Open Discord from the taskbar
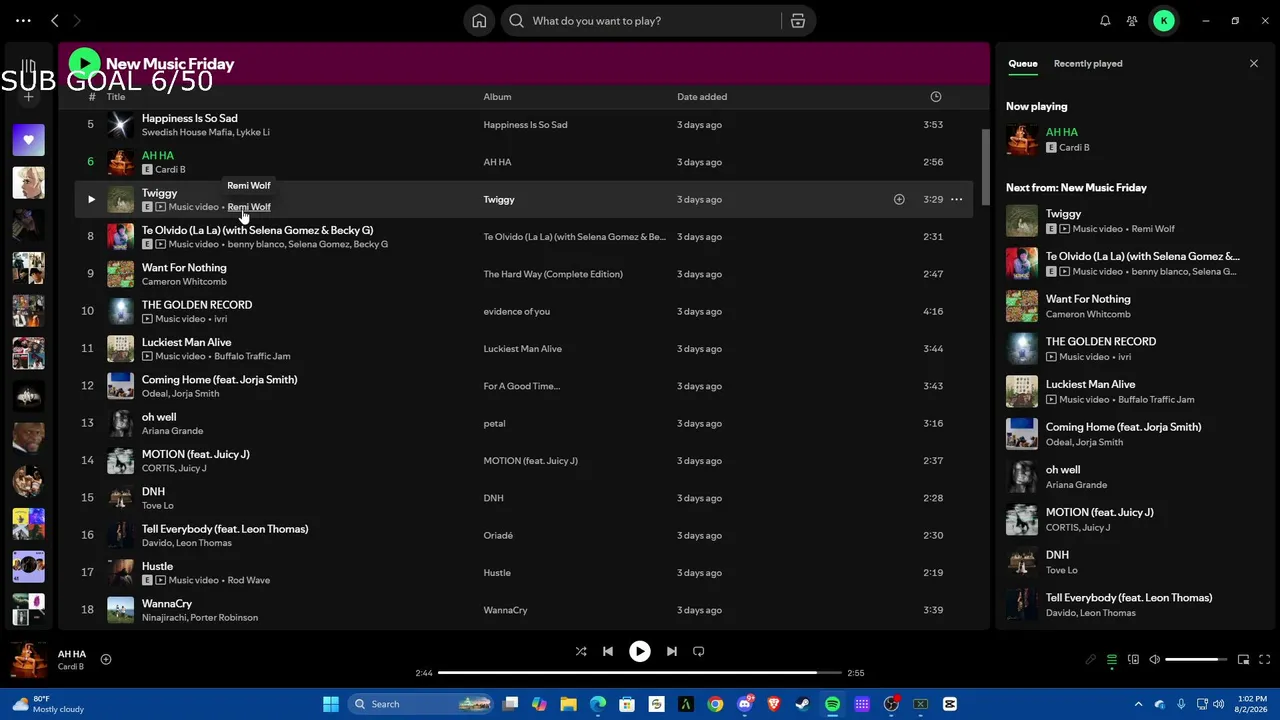The width and height of the screenshot is (1280, 720). 745,704
